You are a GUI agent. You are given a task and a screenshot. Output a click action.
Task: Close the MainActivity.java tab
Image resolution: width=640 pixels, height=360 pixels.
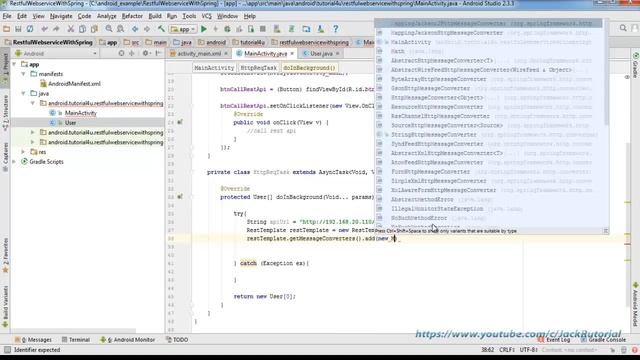(292, 53)
